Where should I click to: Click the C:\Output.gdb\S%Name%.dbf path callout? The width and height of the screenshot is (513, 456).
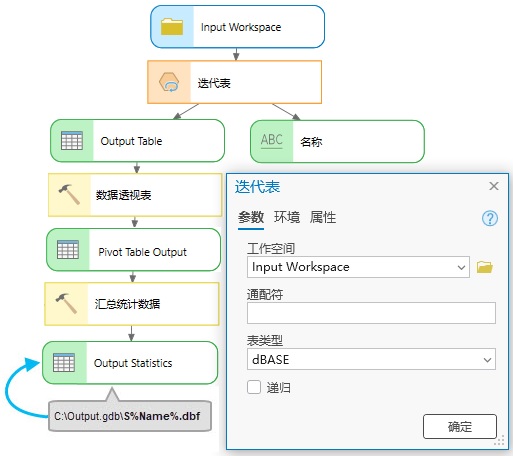tap(130, 416)
